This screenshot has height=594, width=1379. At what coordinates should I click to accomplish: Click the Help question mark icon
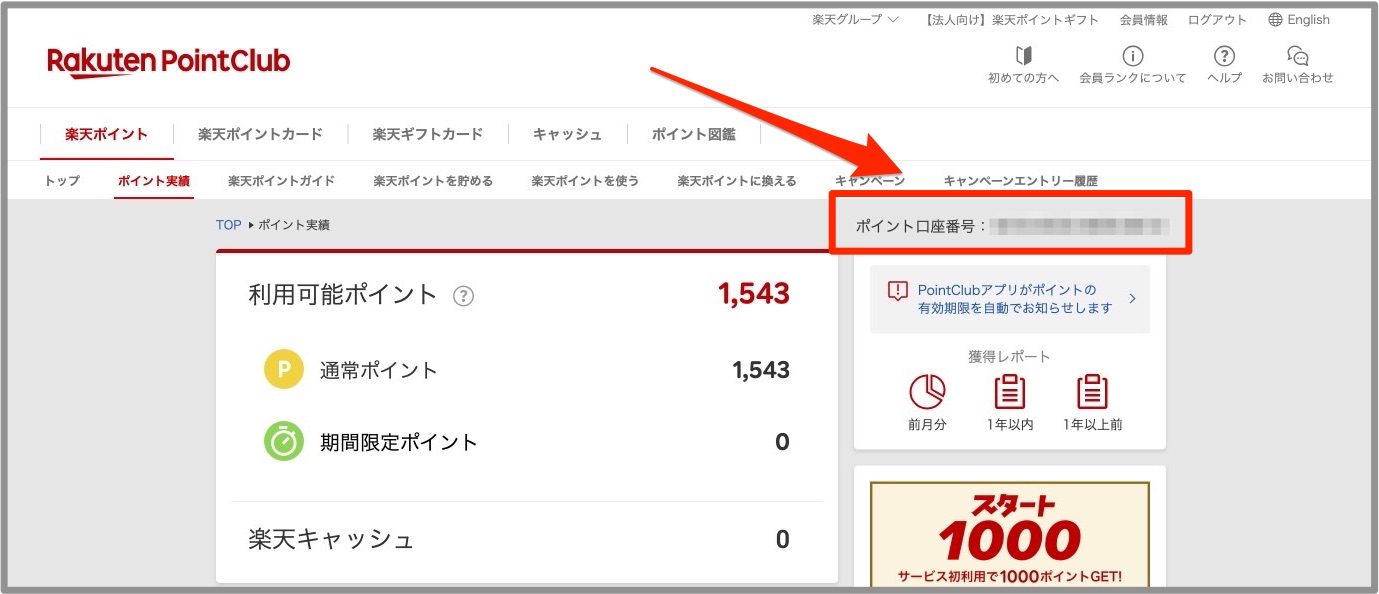1224,56
